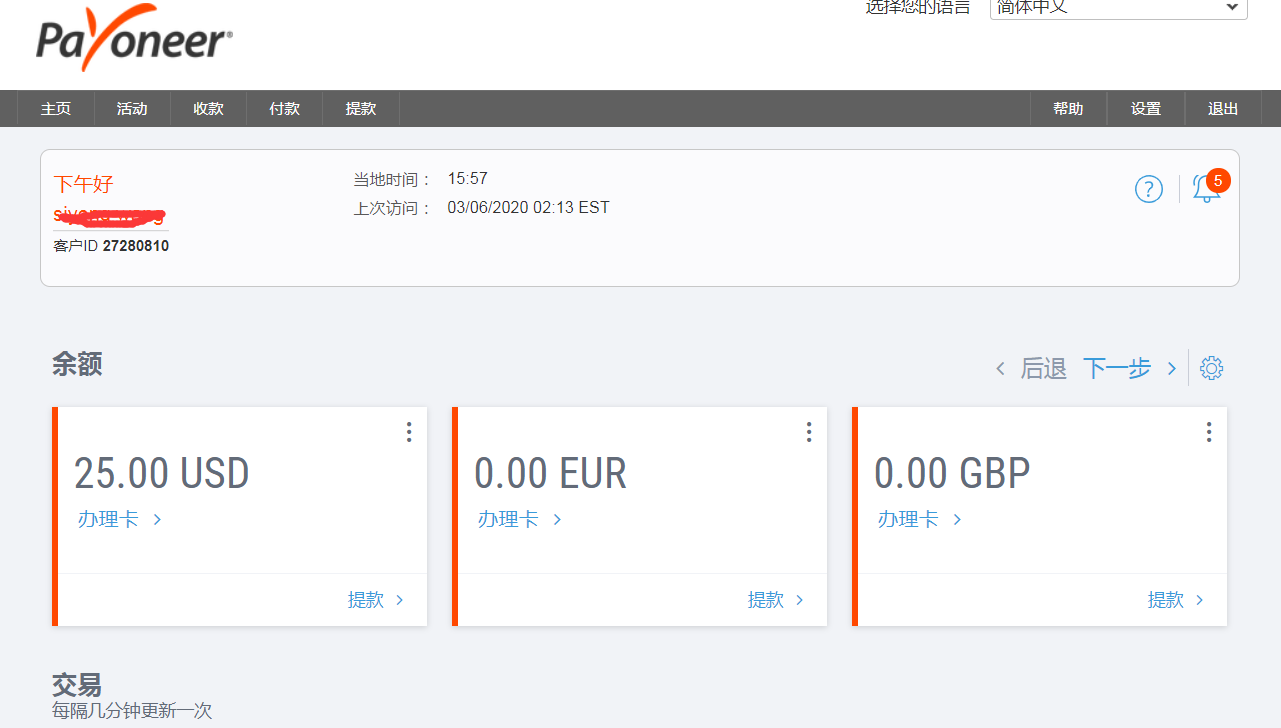
Task: Open 设置 in the navigation bar
Action: pos(1146,109)
